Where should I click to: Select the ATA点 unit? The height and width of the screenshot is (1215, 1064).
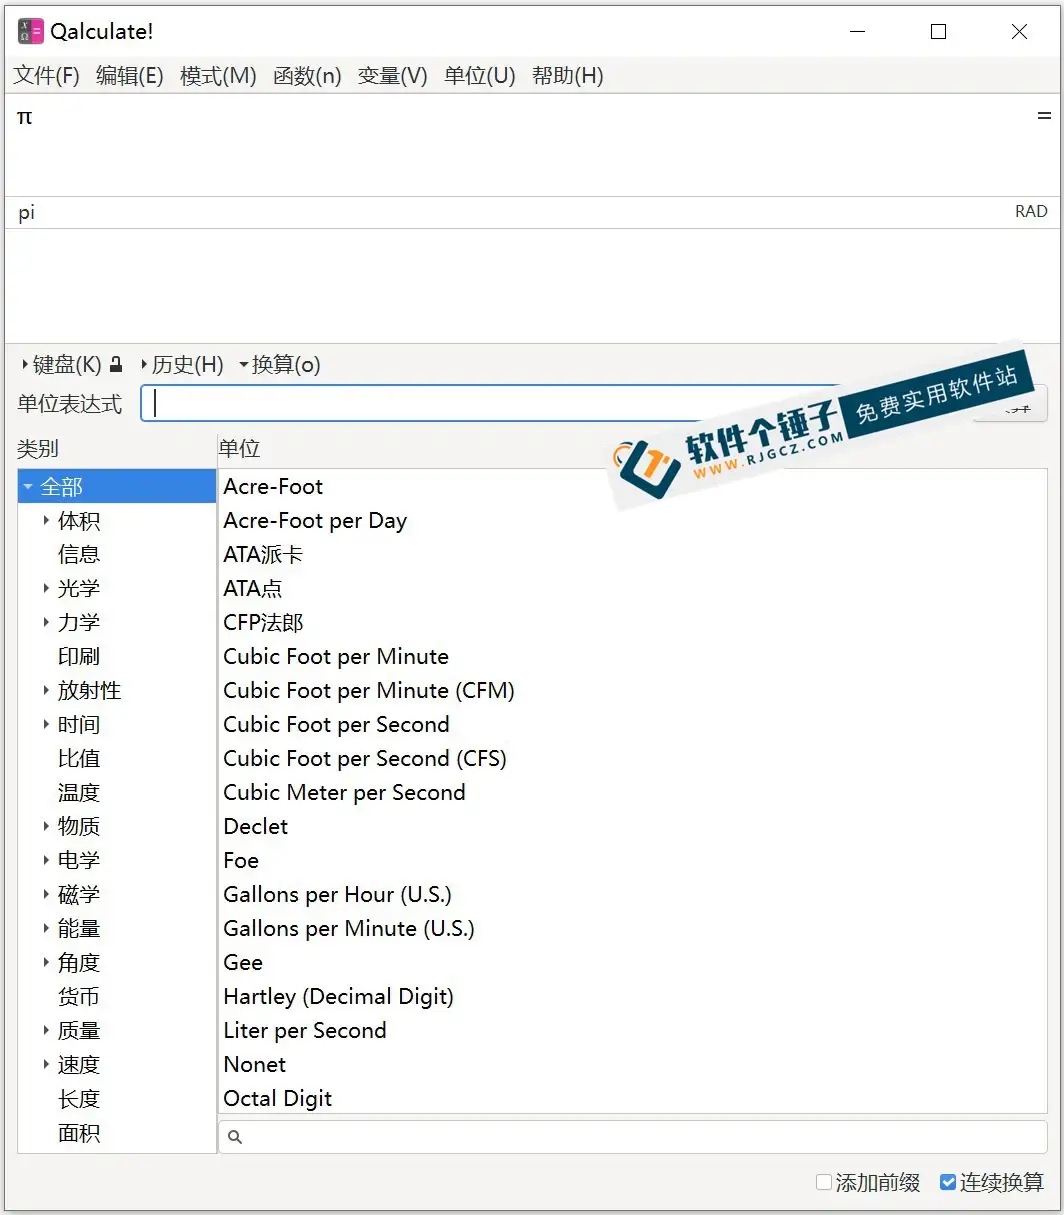[633, 589]
